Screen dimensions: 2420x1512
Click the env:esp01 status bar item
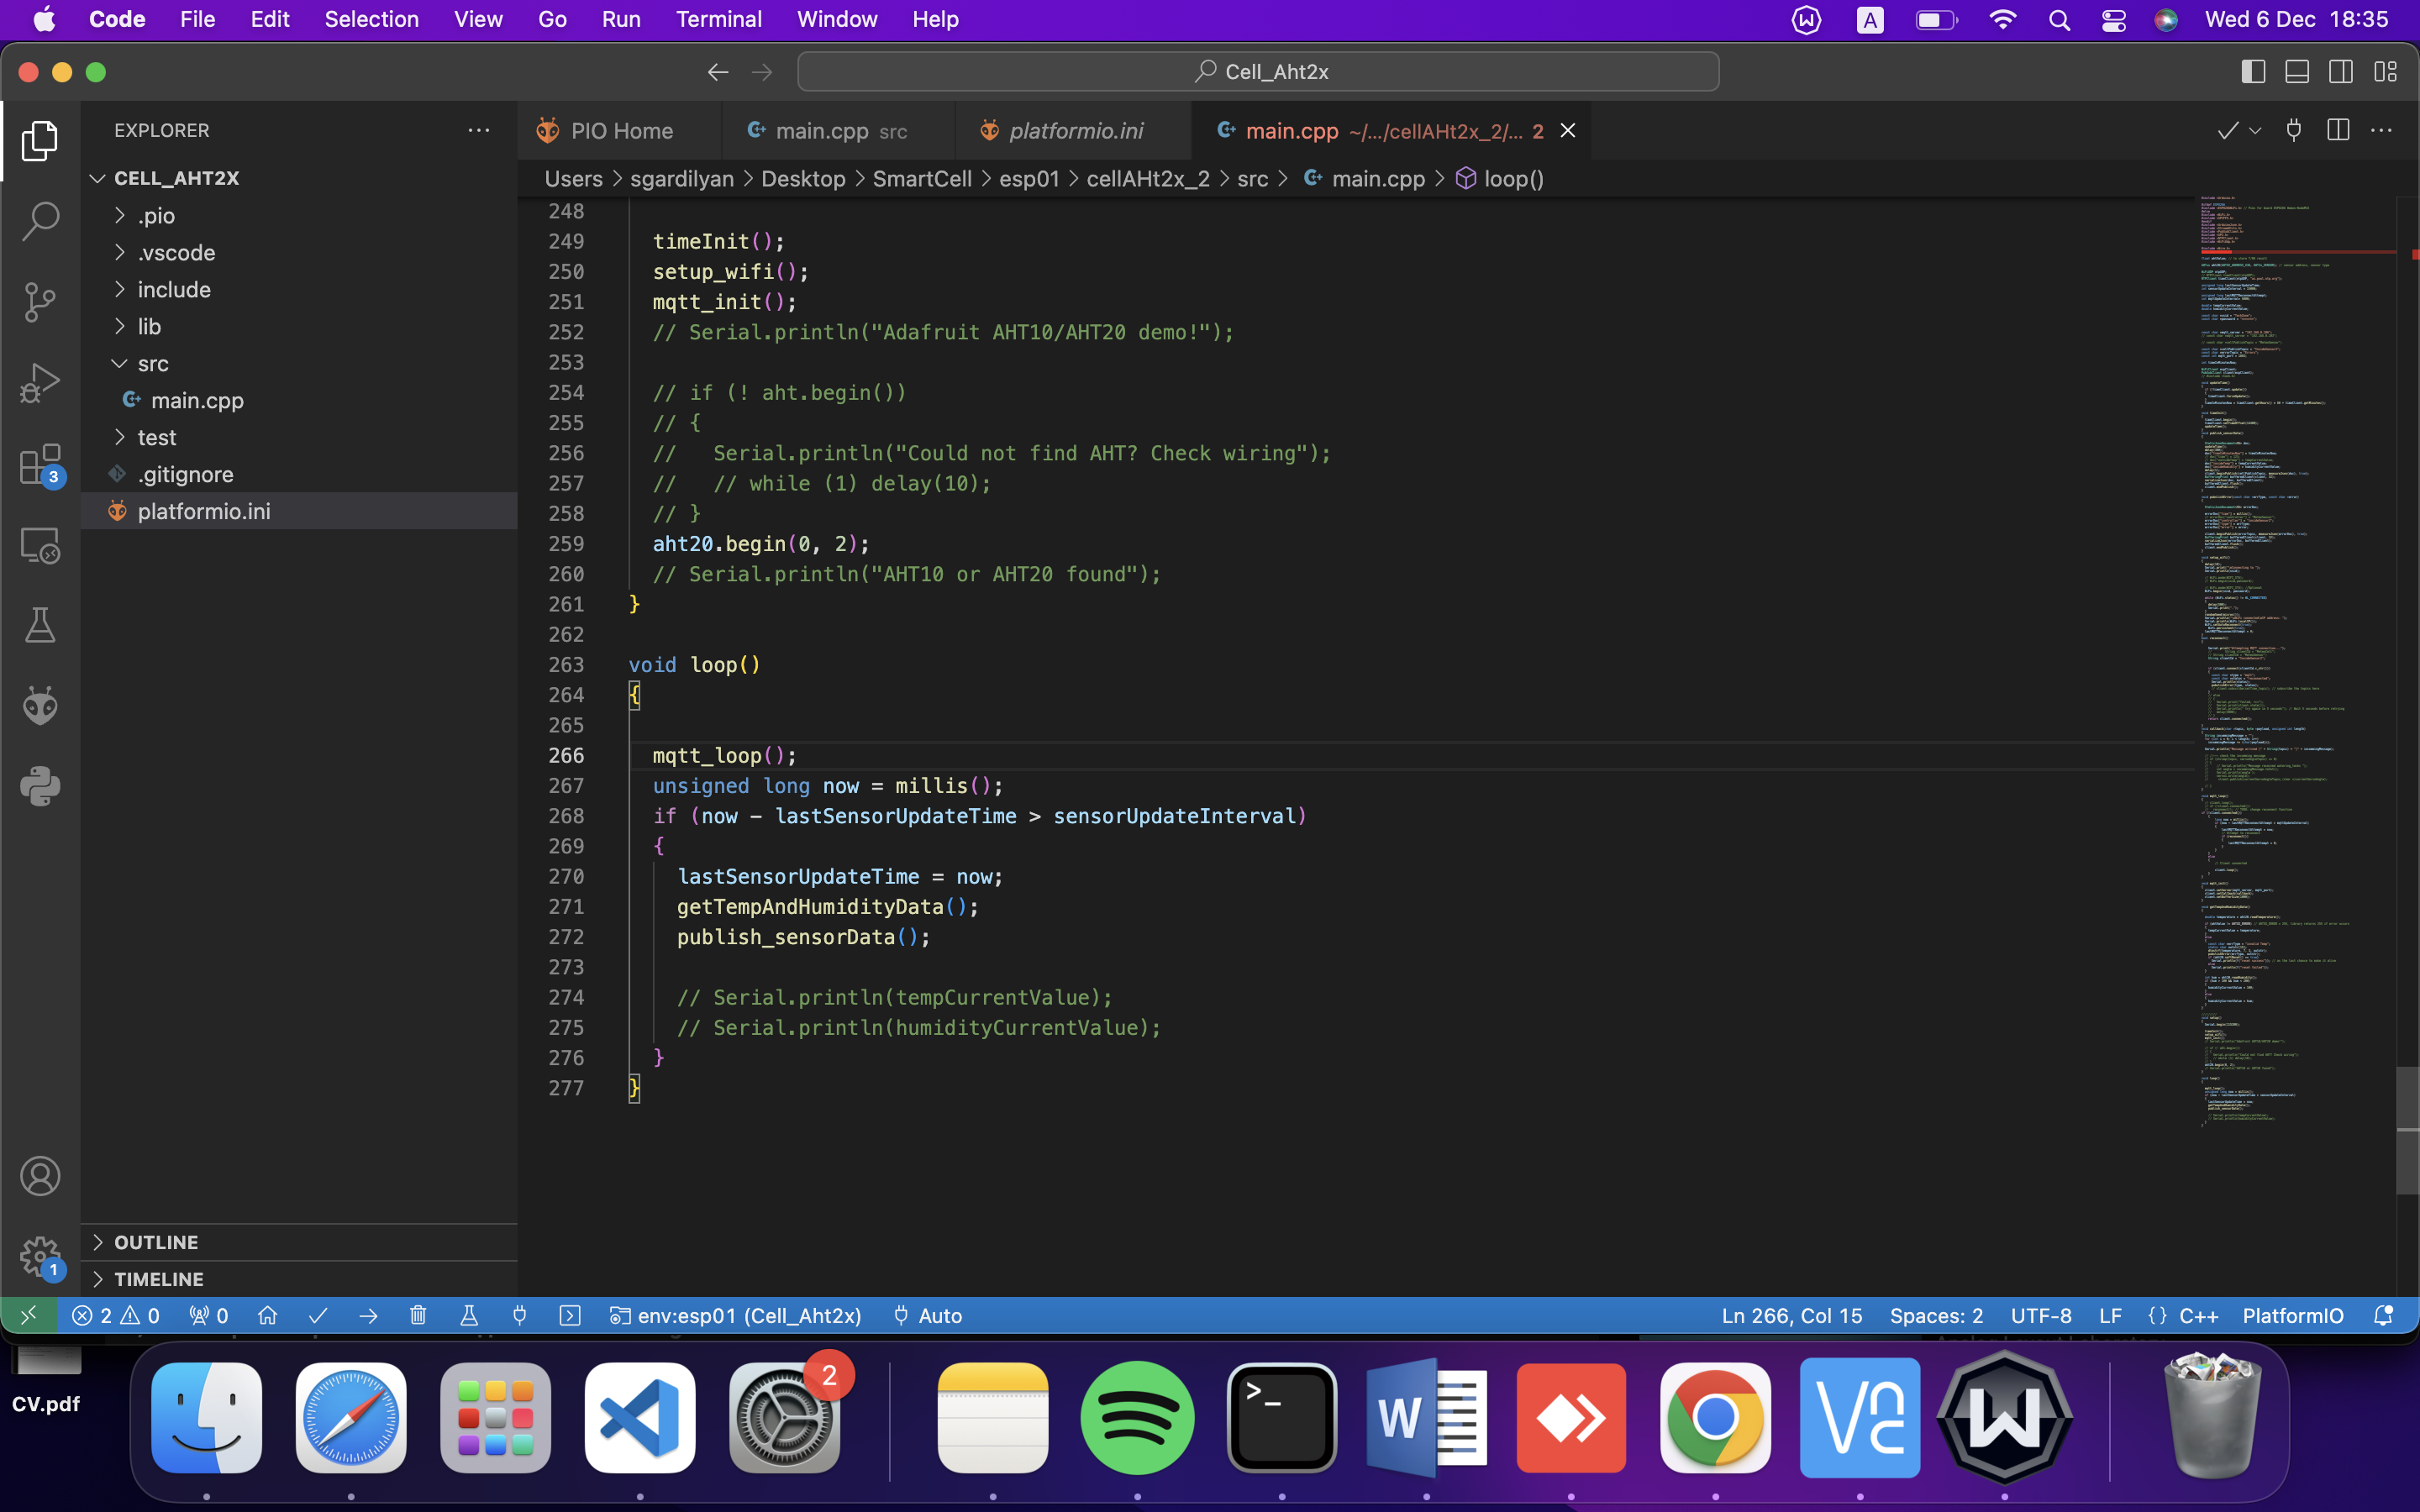[737, 1315]
